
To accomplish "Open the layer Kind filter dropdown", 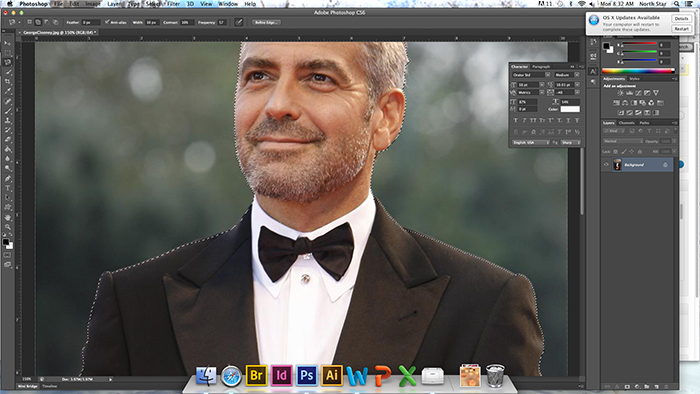I will click(x=614, y=131).
